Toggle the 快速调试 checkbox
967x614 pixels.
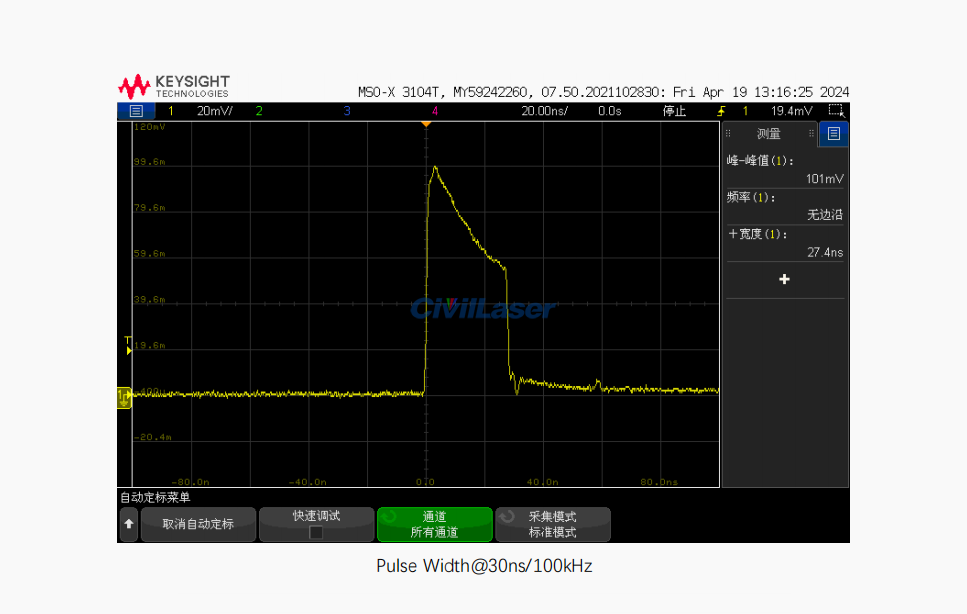(316, 532)
